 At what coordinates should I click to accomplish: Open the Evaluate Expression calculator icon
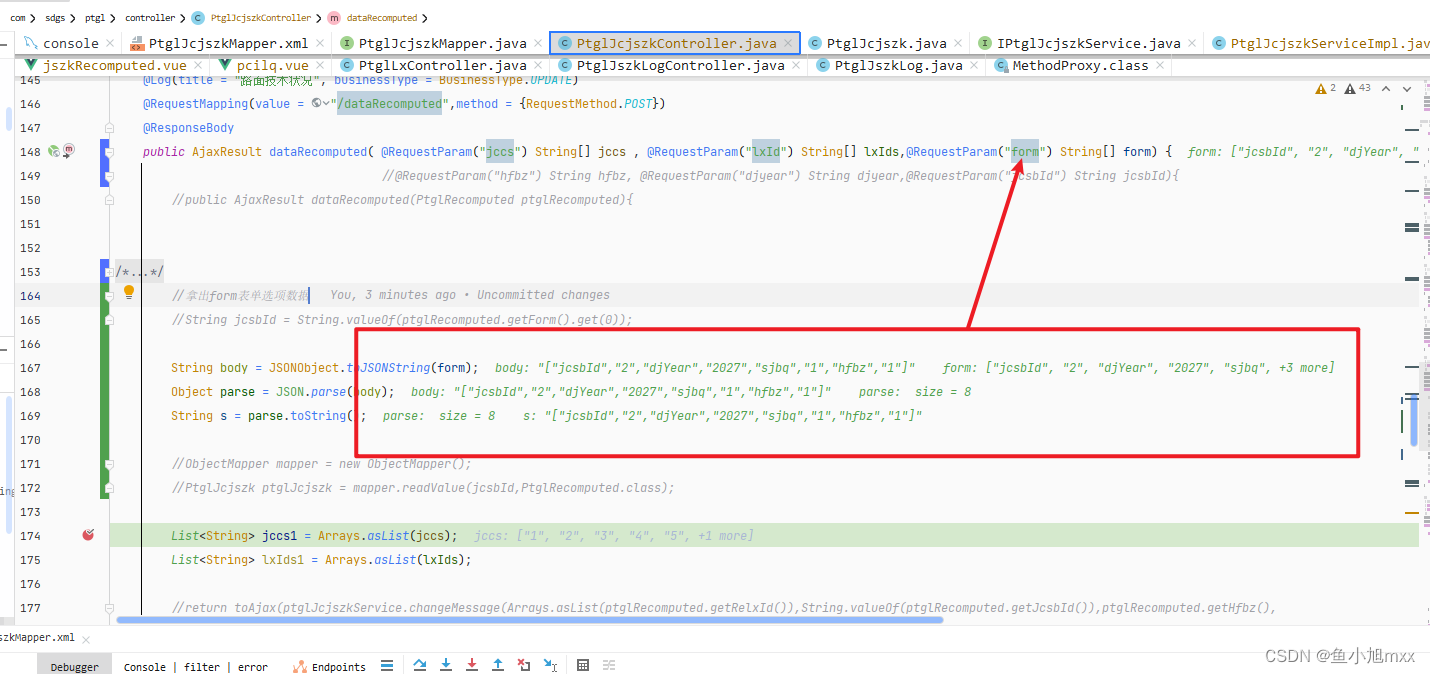(583, 665)
